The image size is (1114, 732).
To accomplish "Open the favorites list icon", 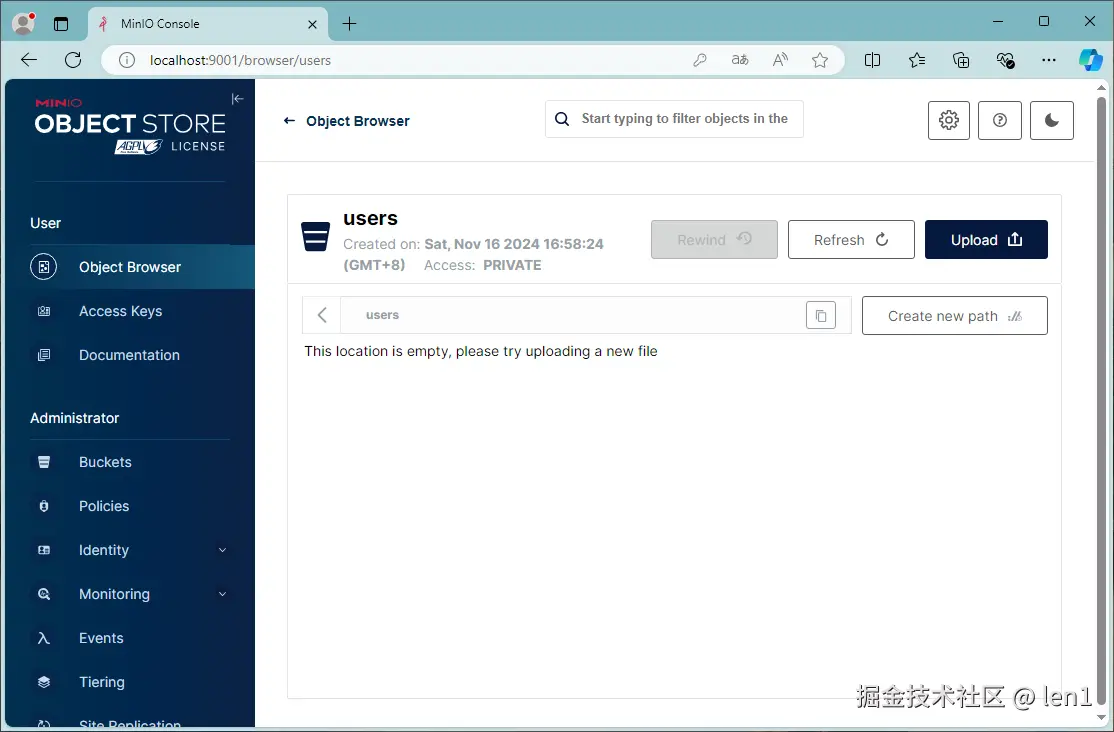I will coord(916,60).
